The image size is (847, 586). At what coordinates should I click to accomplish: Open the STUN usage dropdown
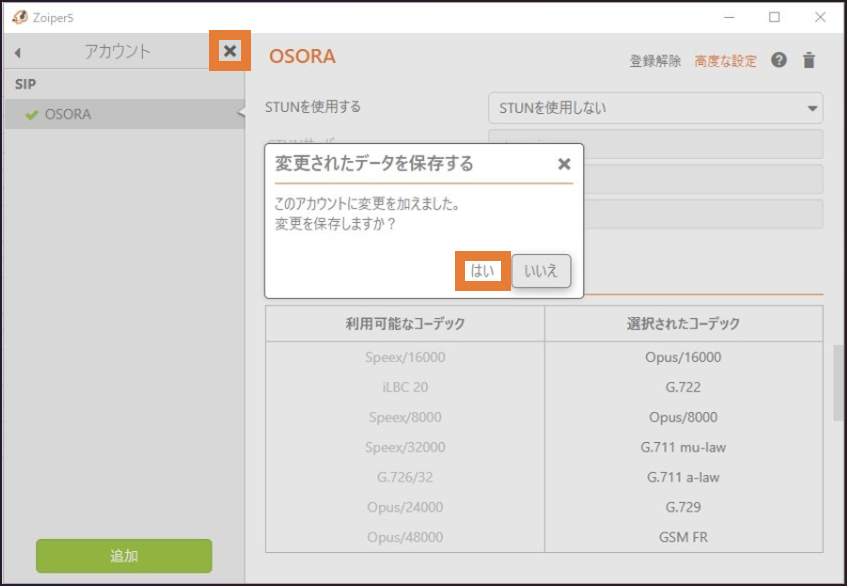(x=655, y=108)
